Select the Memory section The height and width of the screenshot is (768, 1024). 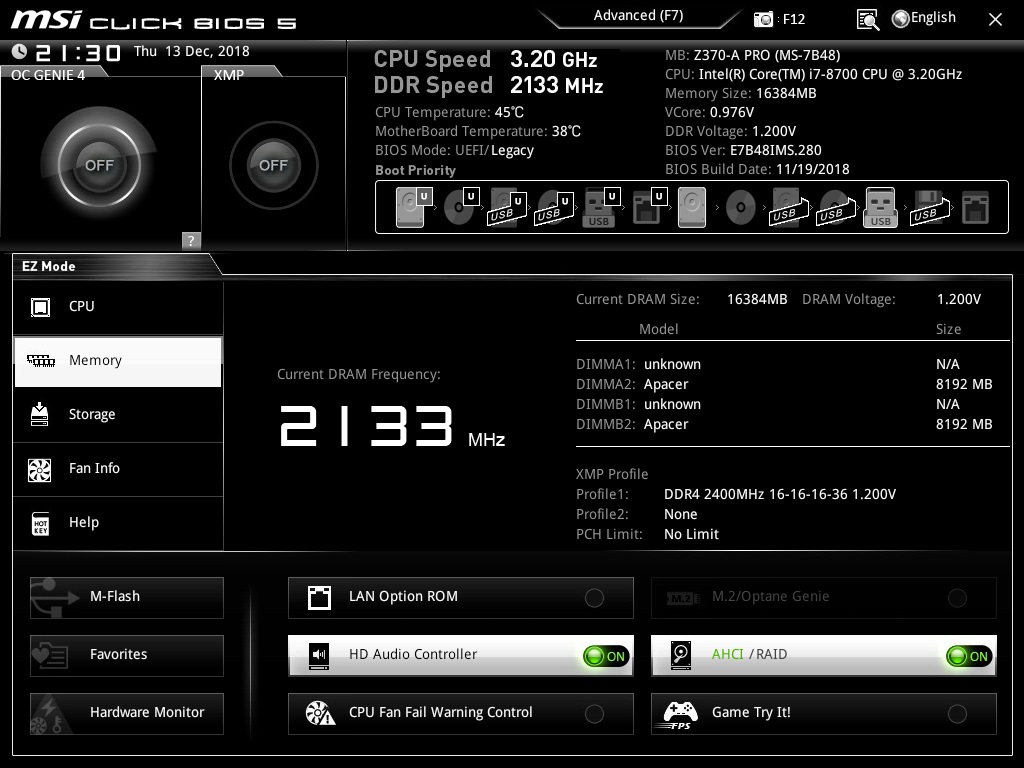click(118, 361)
